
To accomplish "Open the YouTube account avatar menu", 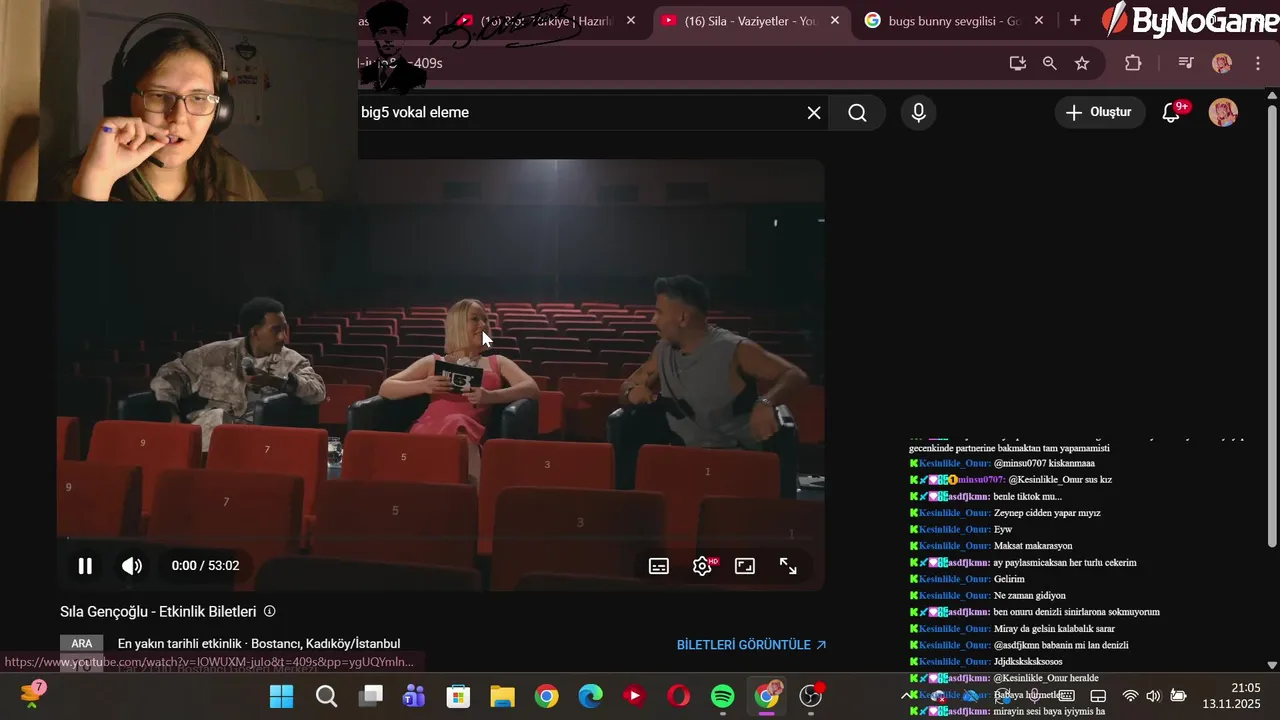I will (x=1223, y=112).
